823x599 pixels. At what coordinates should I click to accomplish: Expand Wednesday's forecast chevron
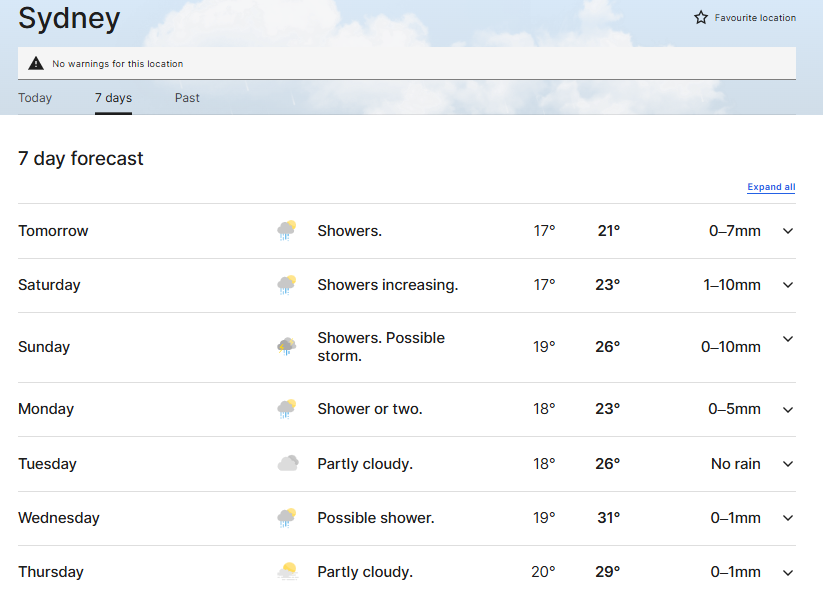(x=788, y=518)
